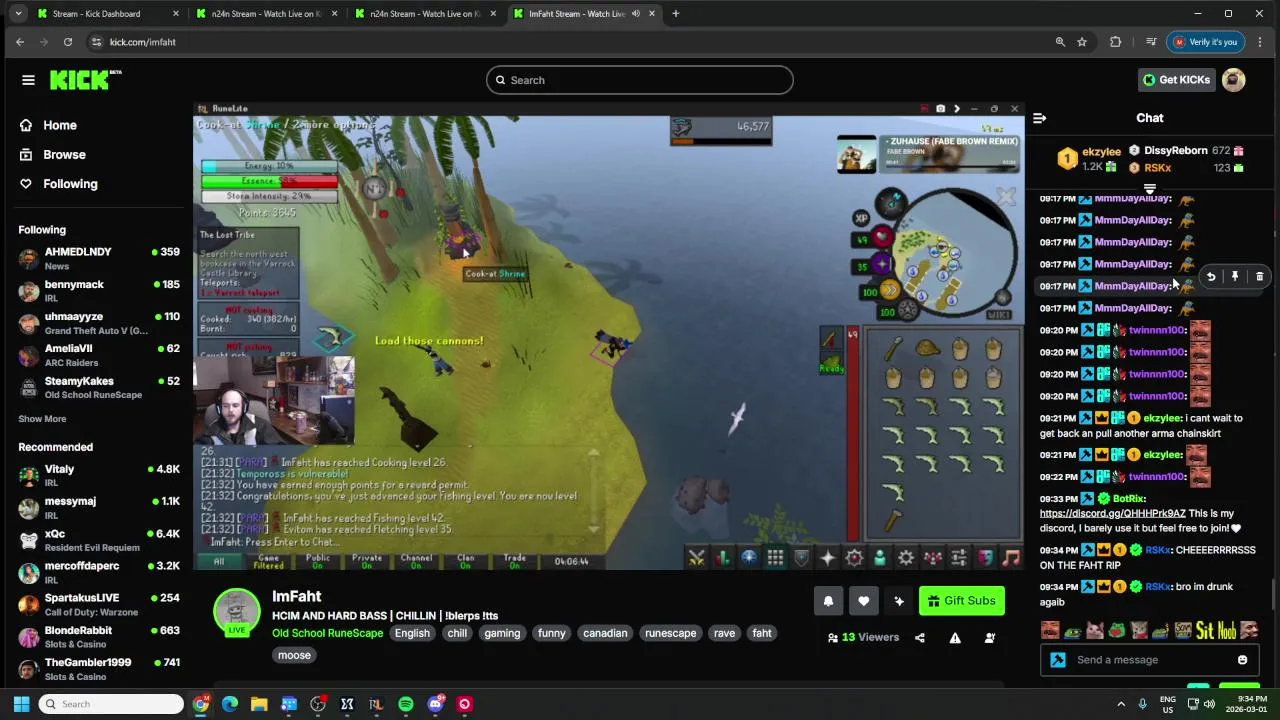Open the tab search dropdown arrow
1280x720 pixels.
(18, 14)
